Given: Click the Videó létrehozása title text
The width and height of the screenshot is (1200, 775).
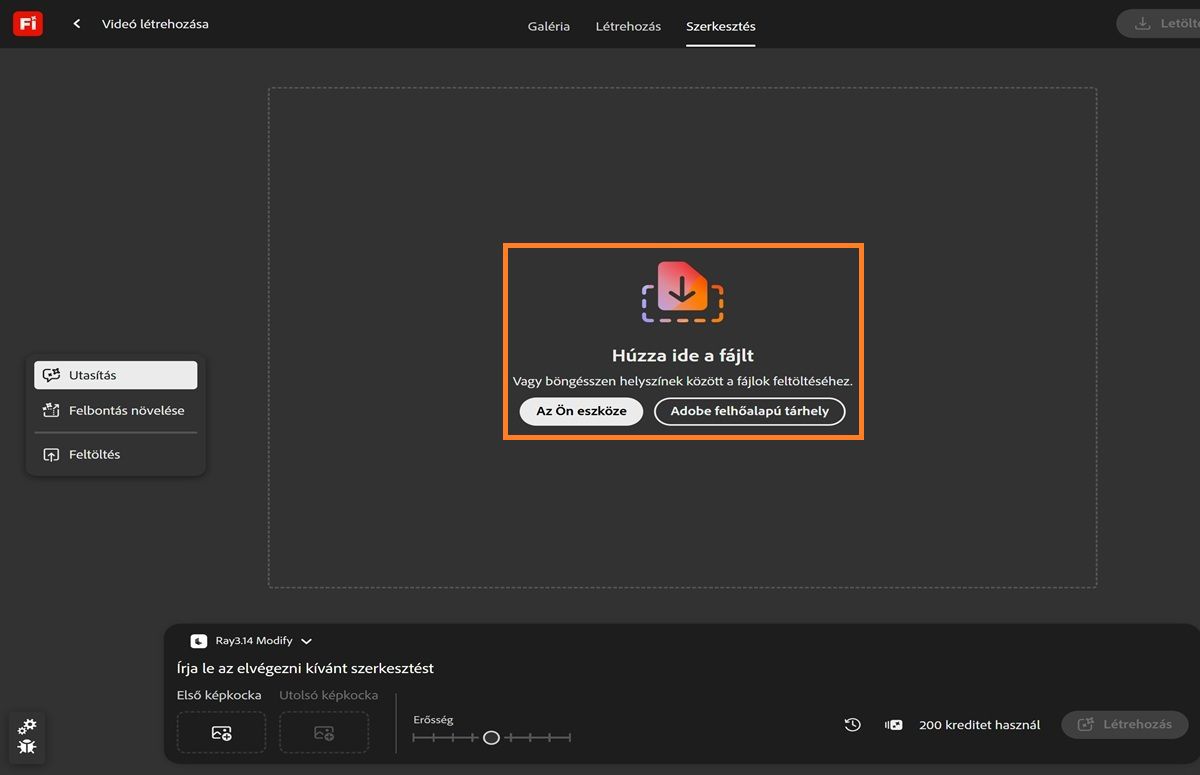Looking at the screenshot, I should pos(155,24).
